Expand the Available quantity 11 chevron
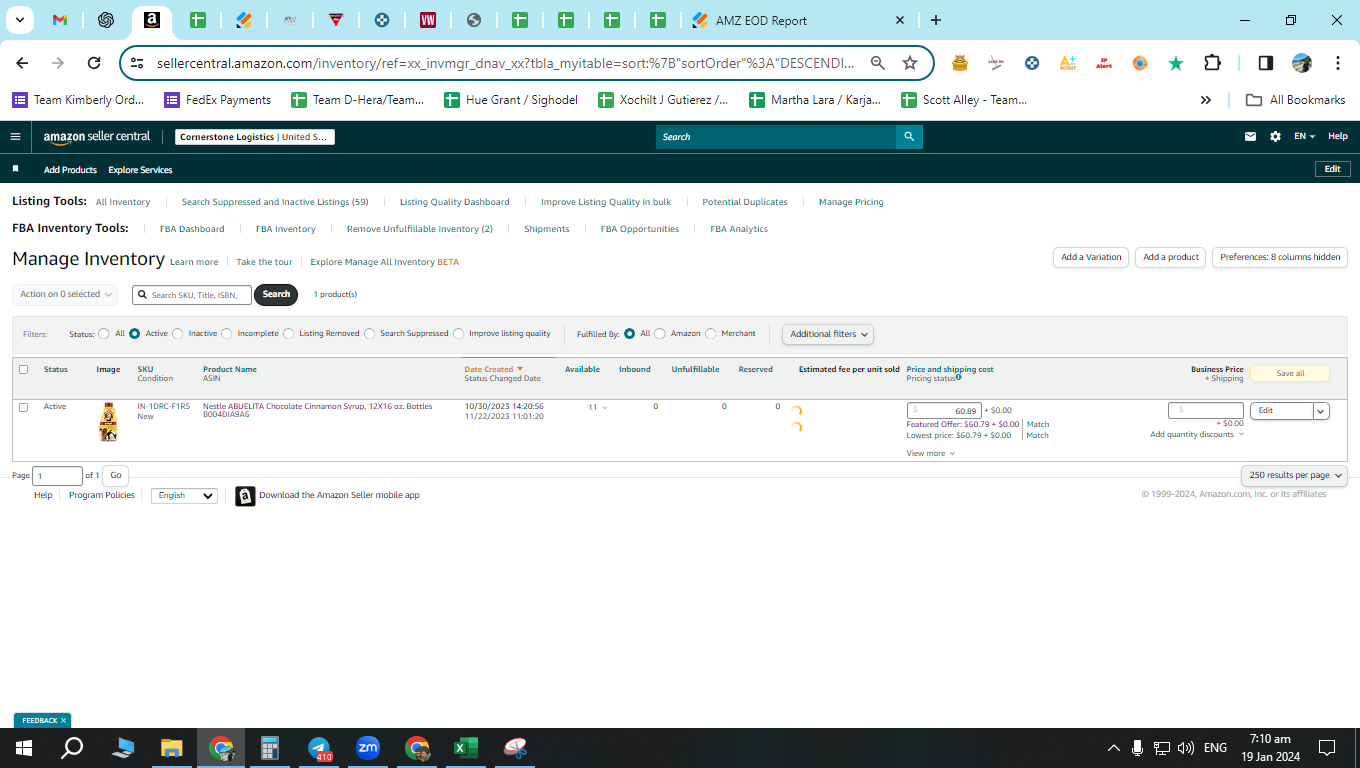Viewport: 1360px width, 768px height. pyautogui.click(x=605, y=408)
